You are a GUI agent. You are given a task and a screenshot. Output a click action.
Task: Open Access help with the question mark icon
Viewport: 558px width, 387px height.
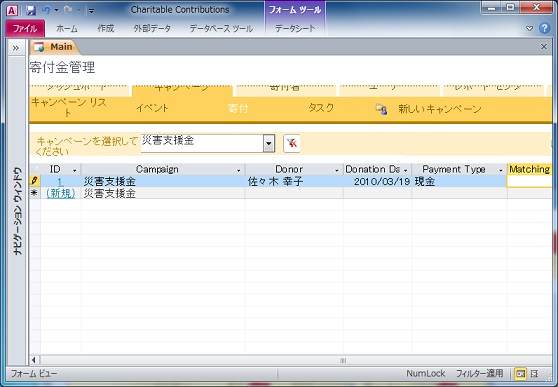[x=544, y=28]
